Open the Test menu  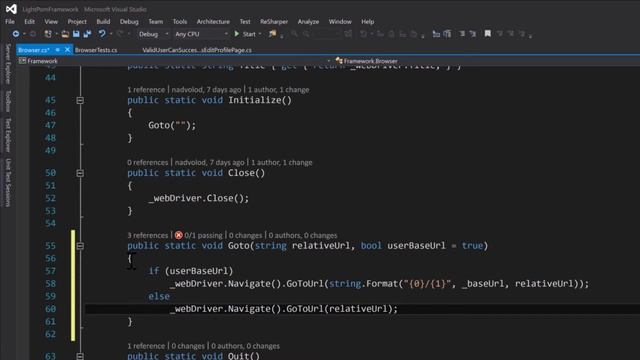(245, 22)
